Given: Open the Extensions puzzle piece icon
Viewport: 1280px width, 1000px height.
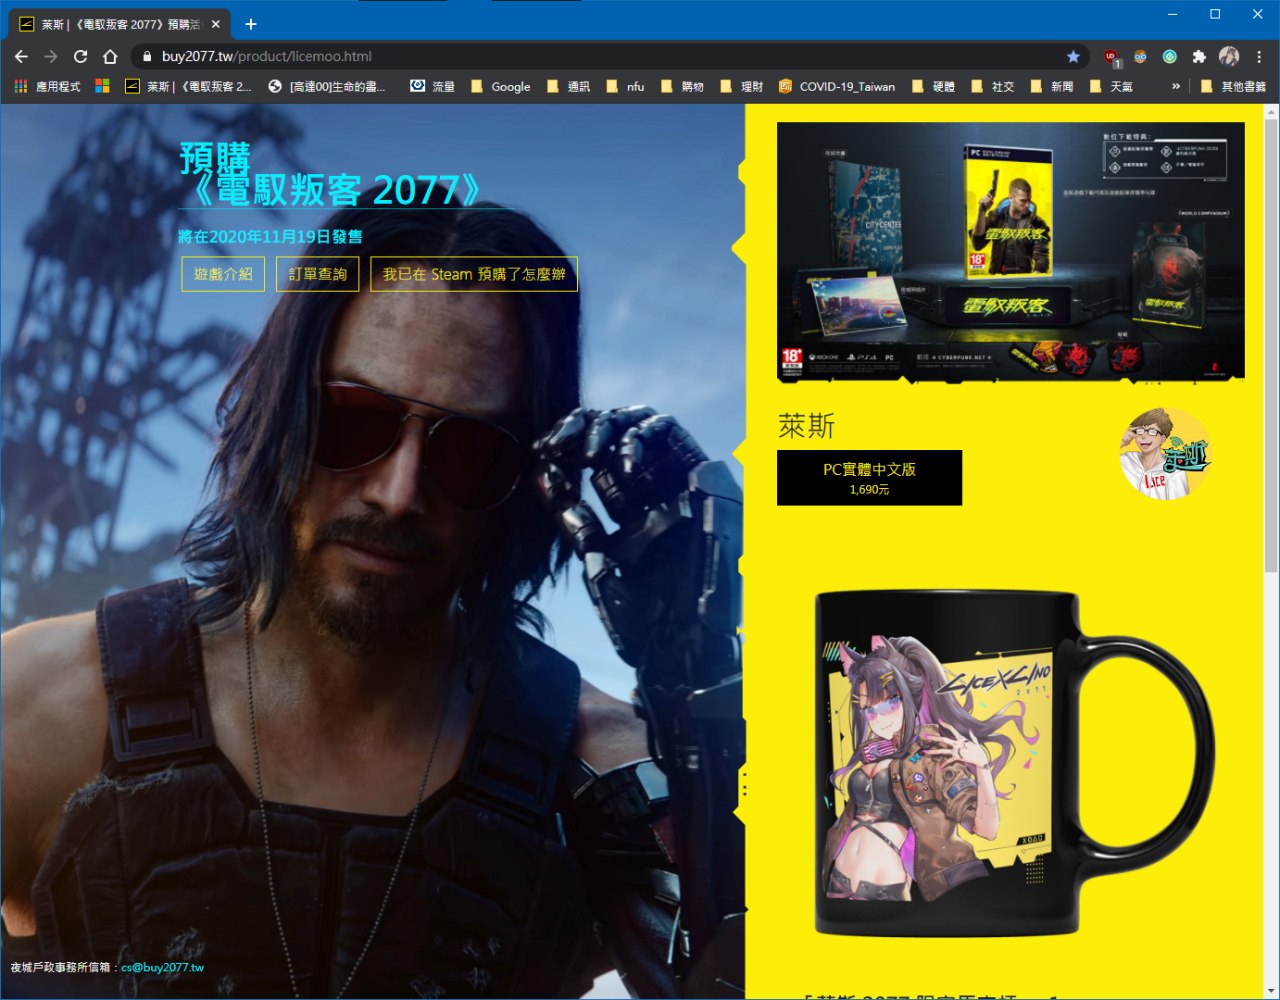Looking at the screenshot, I should coord(1199,57).
